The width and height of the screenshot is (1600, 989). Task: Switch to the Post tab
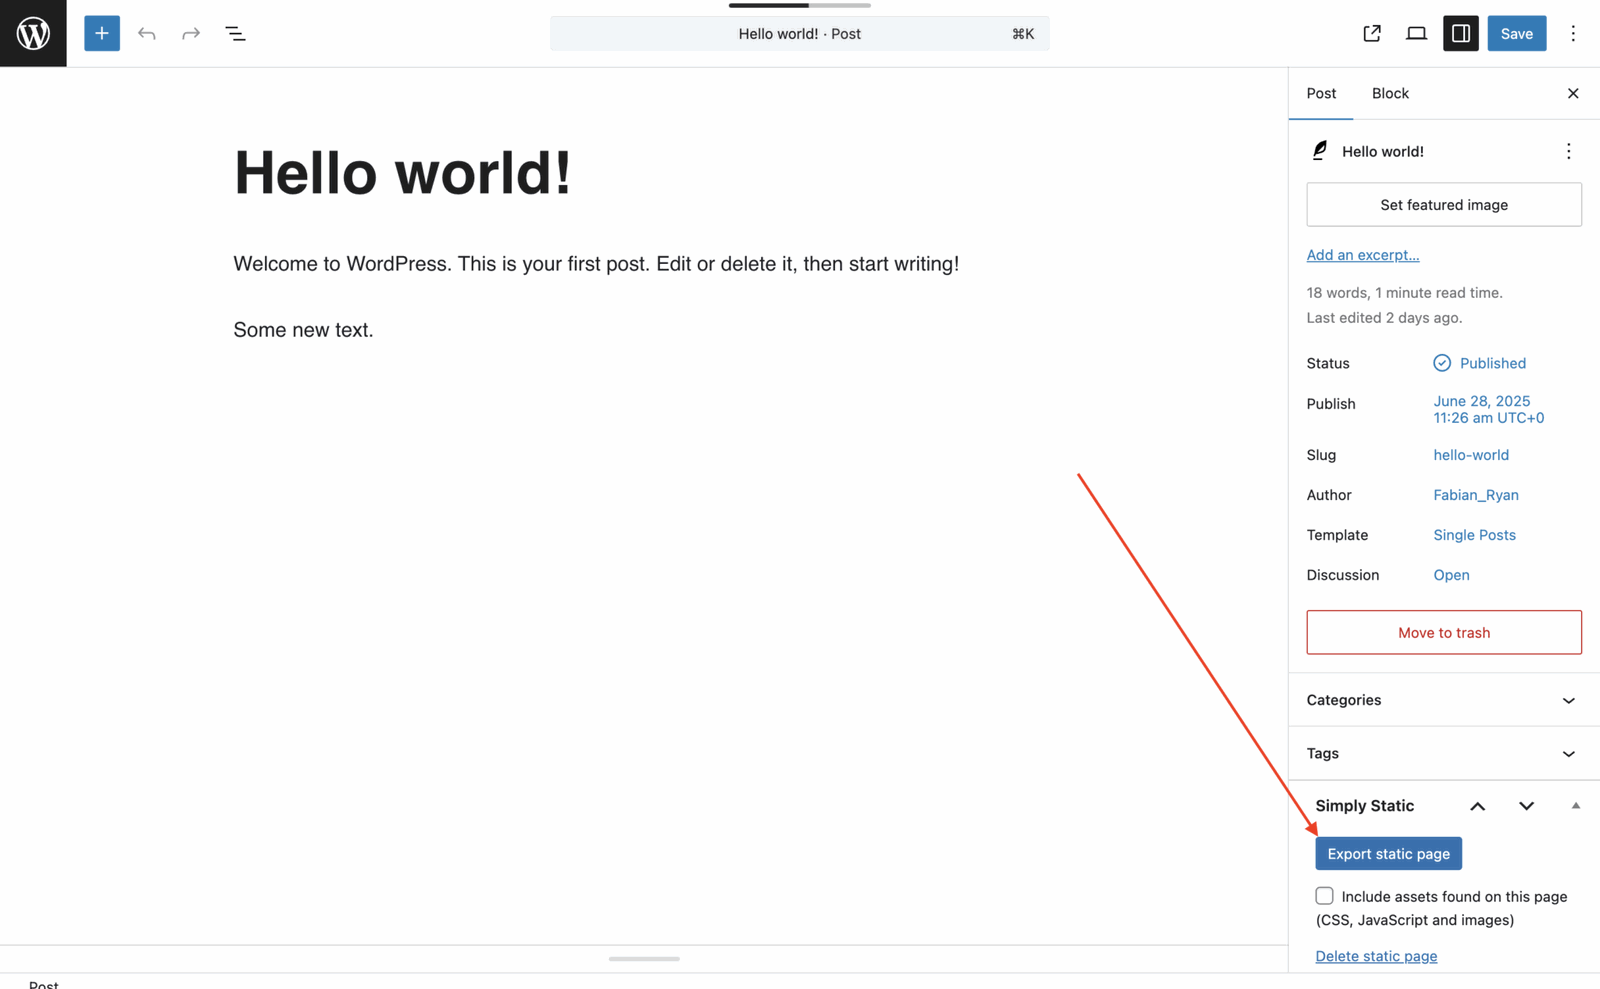point(1321,93)
